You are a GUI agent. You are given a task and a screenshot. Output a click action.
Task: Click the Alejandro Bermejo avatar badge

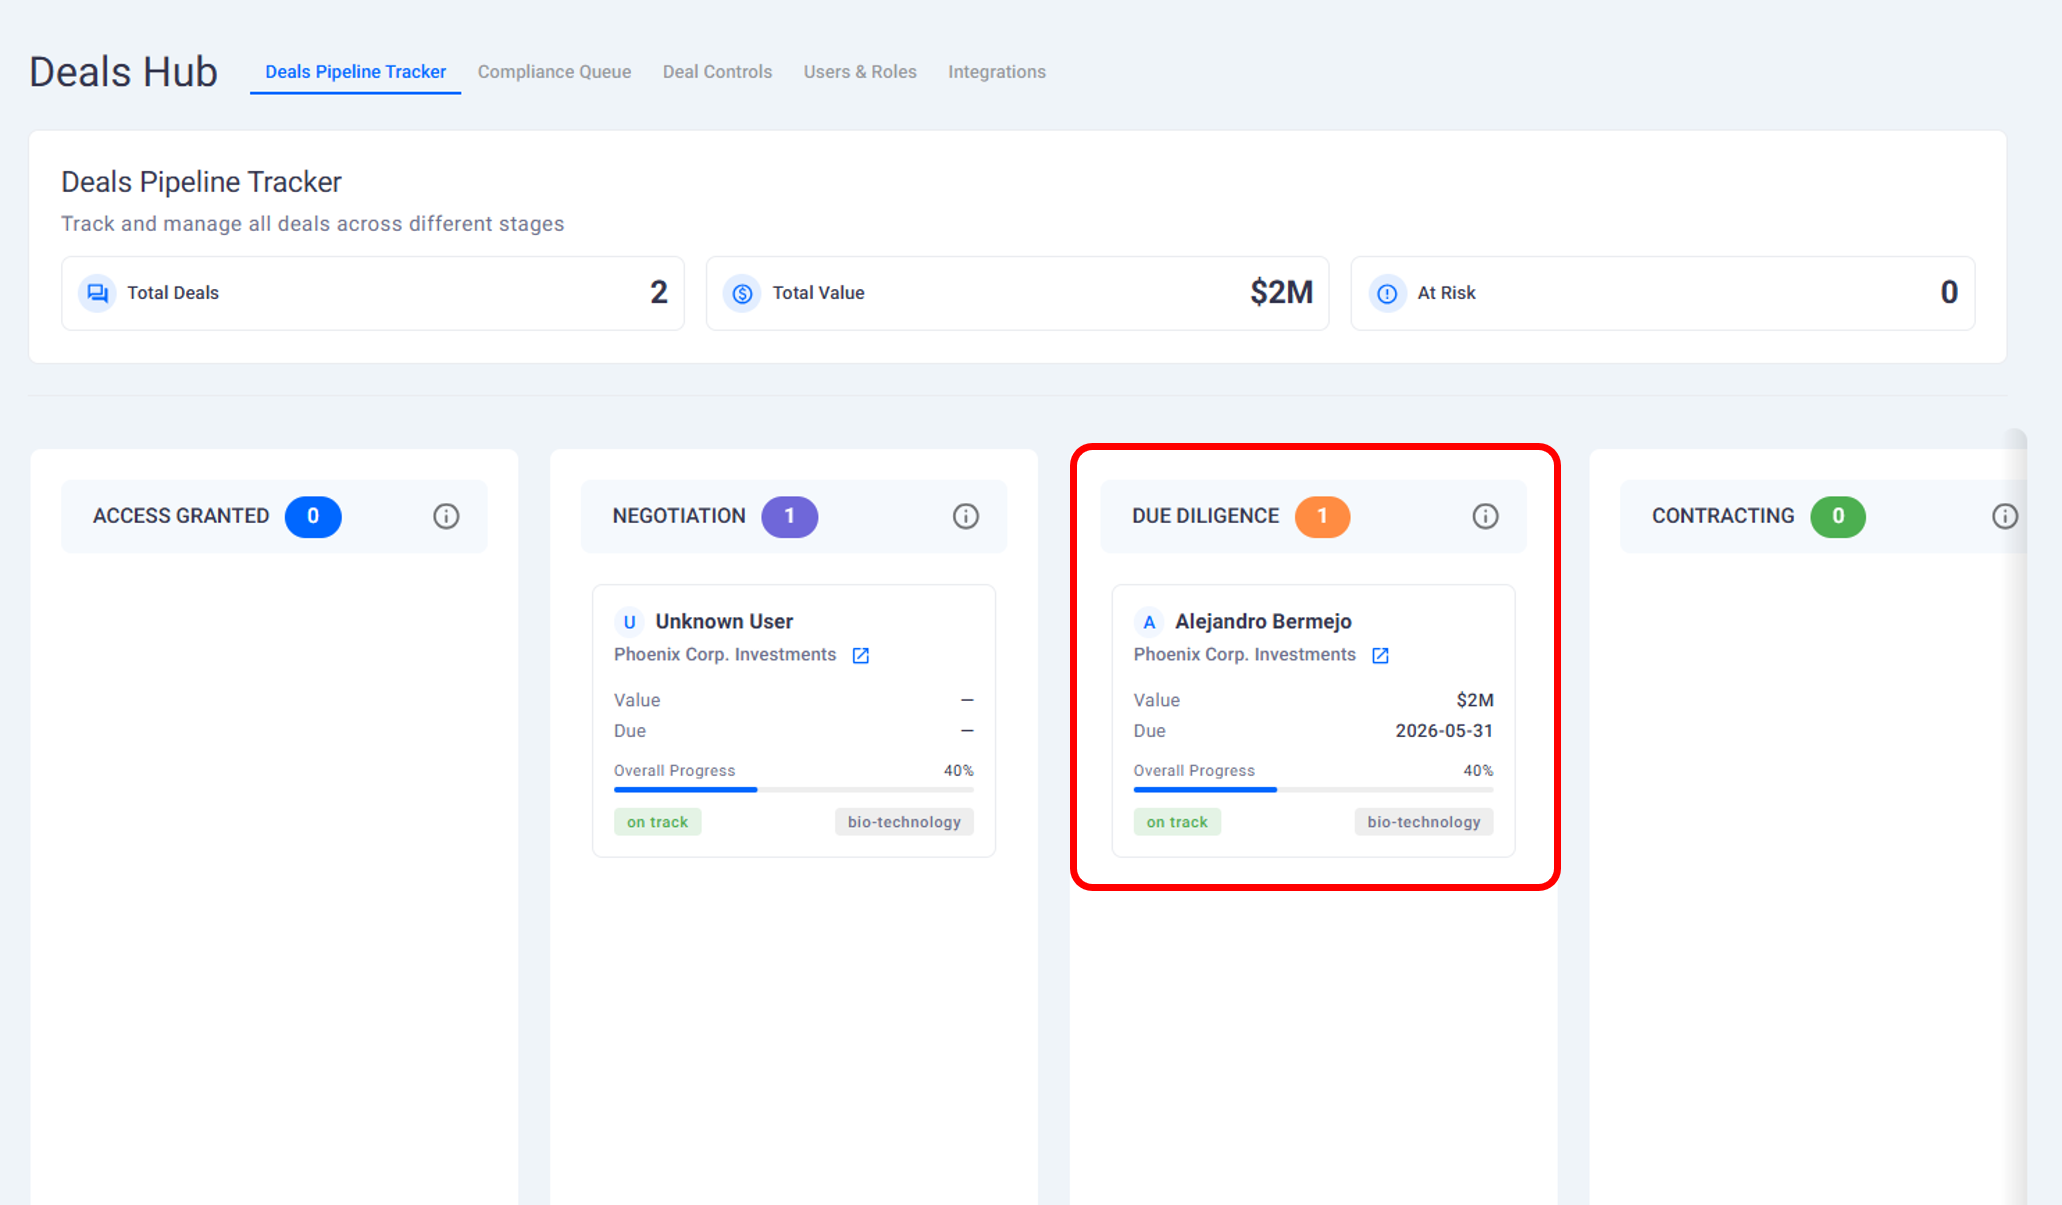(x=1149, y=622)
